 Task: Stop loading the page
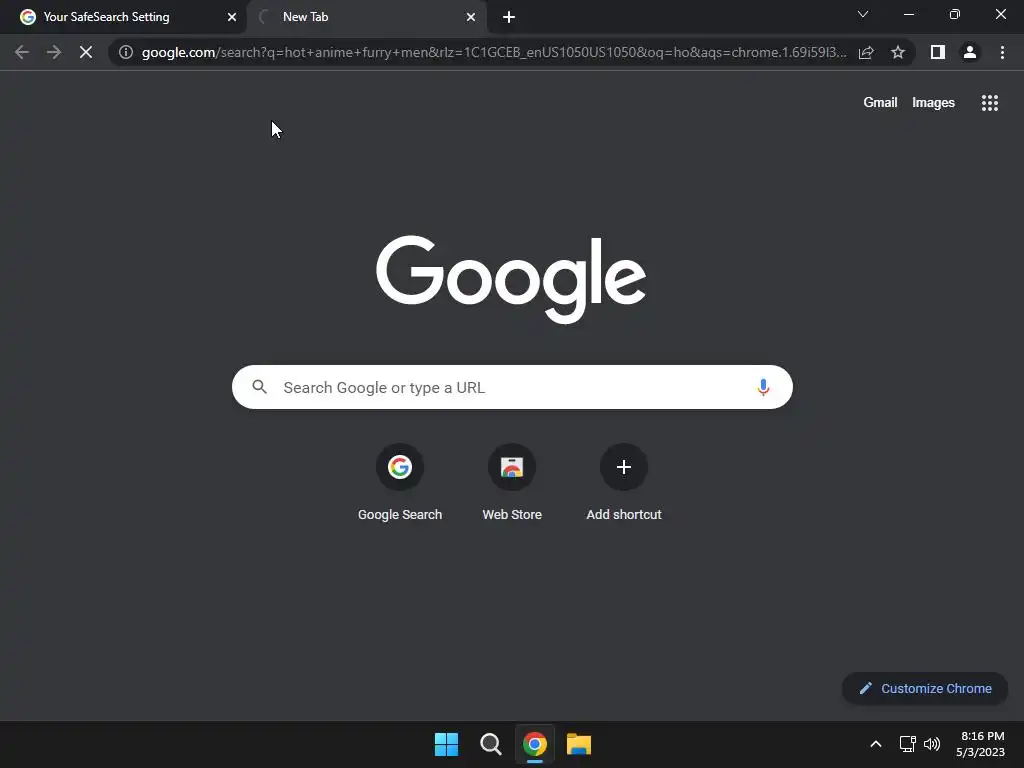coord(86,52)
